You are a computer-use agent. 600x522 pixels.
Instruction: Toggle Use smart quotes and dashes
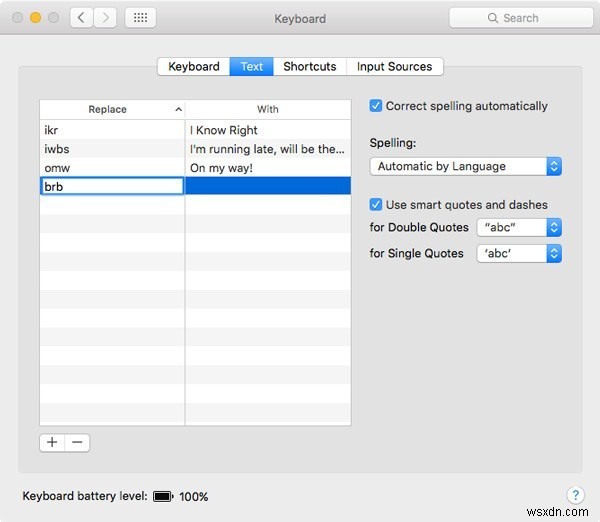375,204
